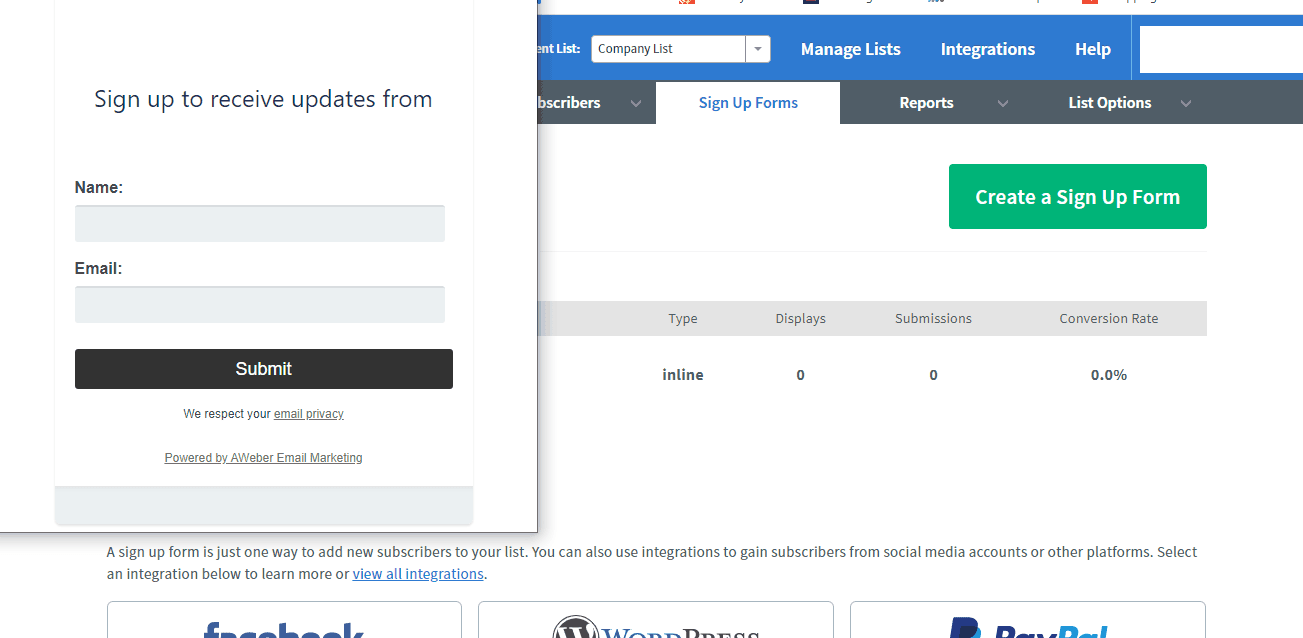Click the Conversion Rate column header

tap(1109, 319)
